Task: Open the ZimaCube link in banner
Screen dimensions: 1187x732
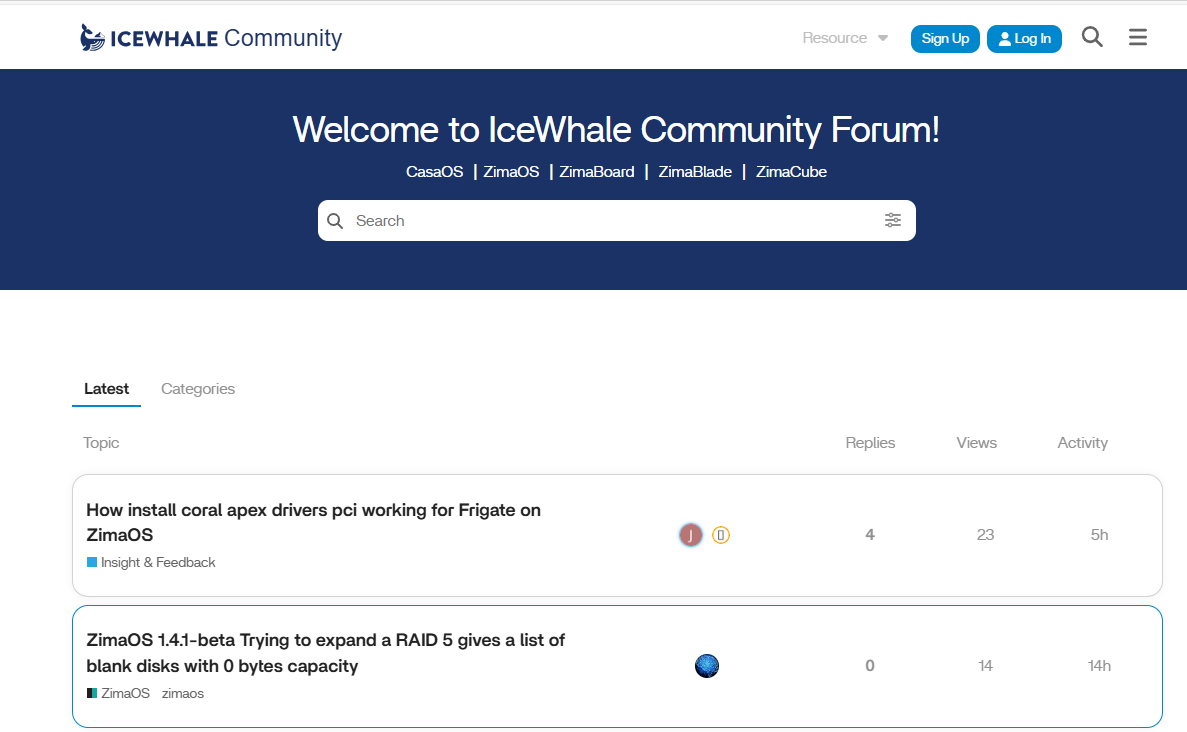Action: coord(791,172)
